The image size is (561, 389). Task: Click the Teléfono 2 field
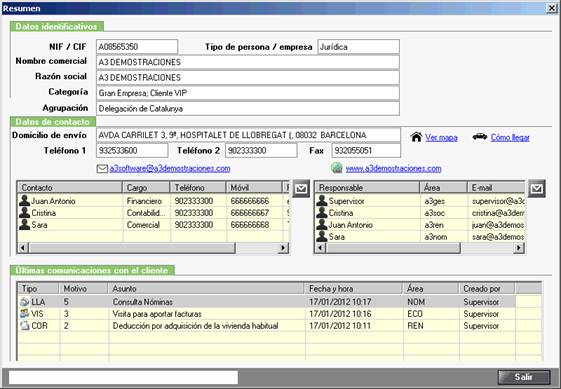261,150
